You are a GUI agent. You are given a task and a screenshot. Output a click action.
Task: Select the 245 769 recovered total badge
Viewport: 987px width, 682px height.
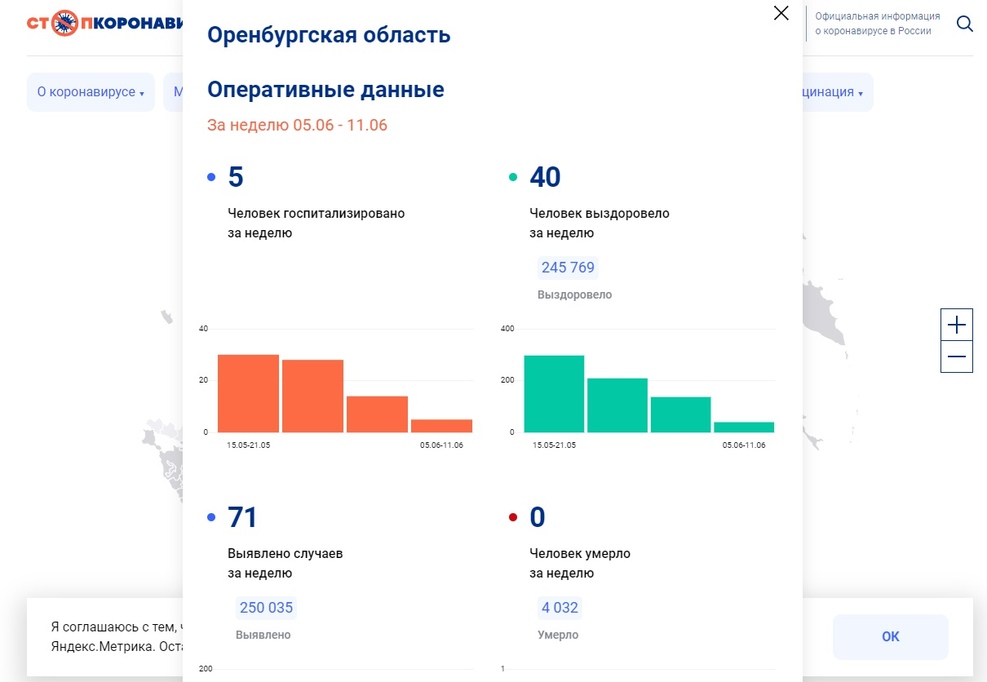click(x=567, y=267)
